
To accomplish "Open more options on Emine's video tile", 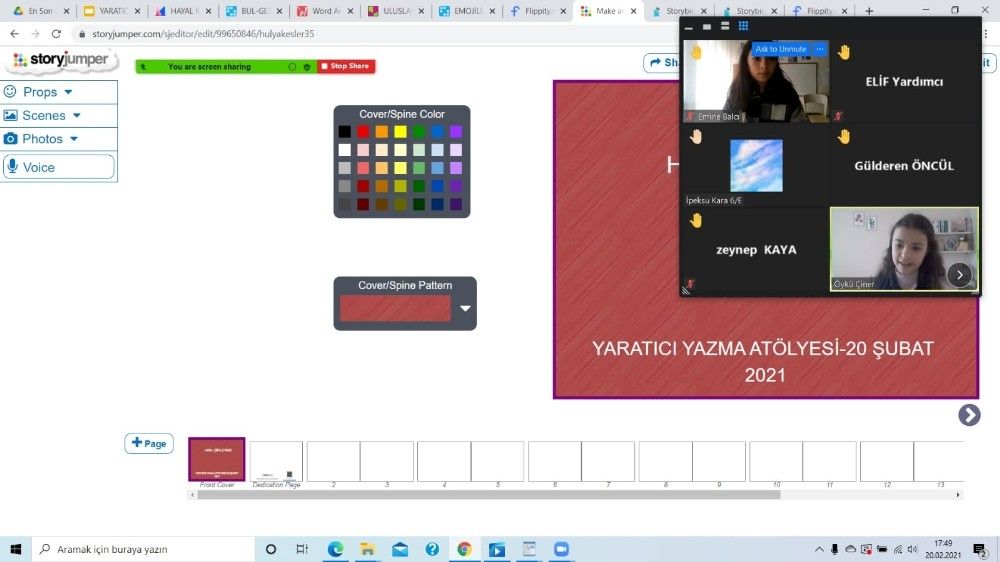I will [x=820, y=49].
